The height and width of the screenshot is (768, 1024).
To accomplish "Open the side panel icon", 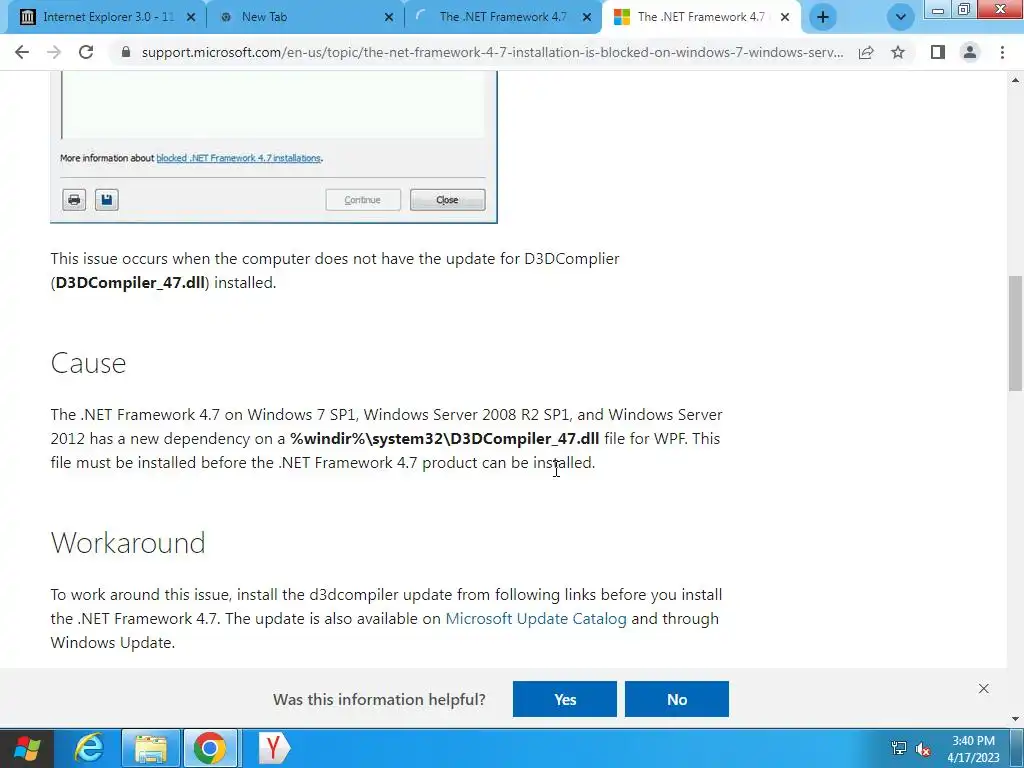I will 938,52.
